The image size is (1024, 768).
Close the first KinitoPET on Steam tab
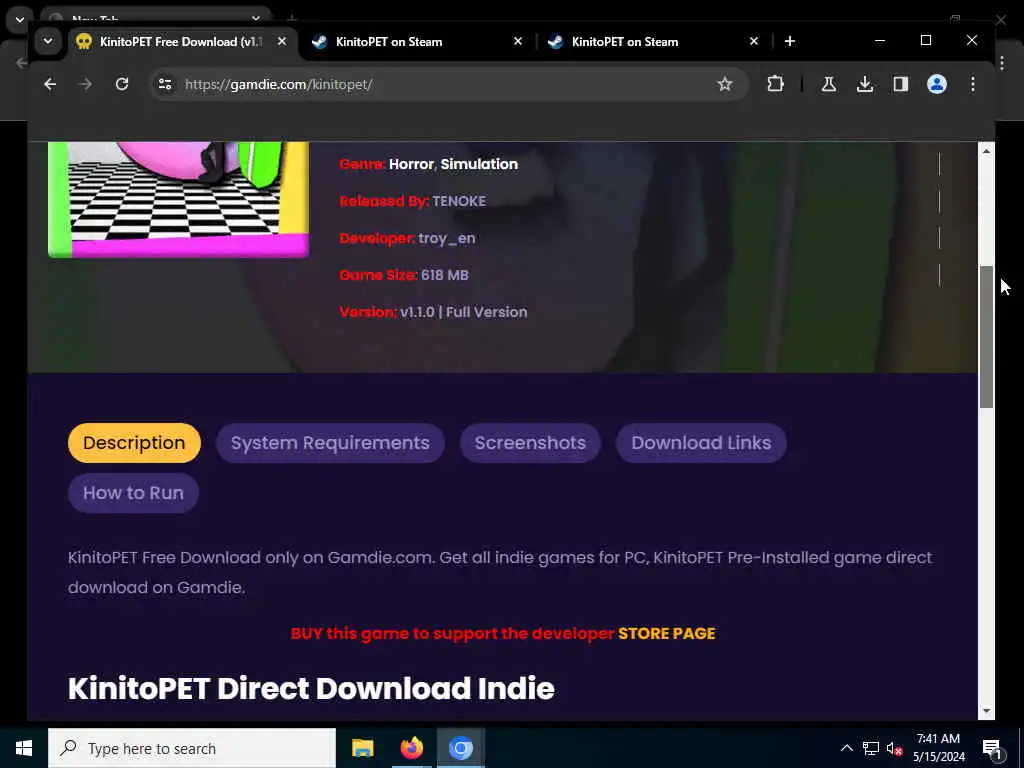pos(518,41)
